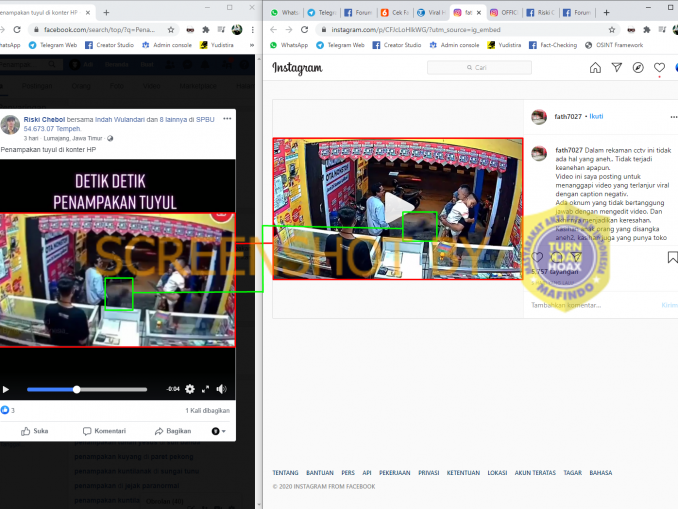Open Instagram explore compass icon

point(638,67)
